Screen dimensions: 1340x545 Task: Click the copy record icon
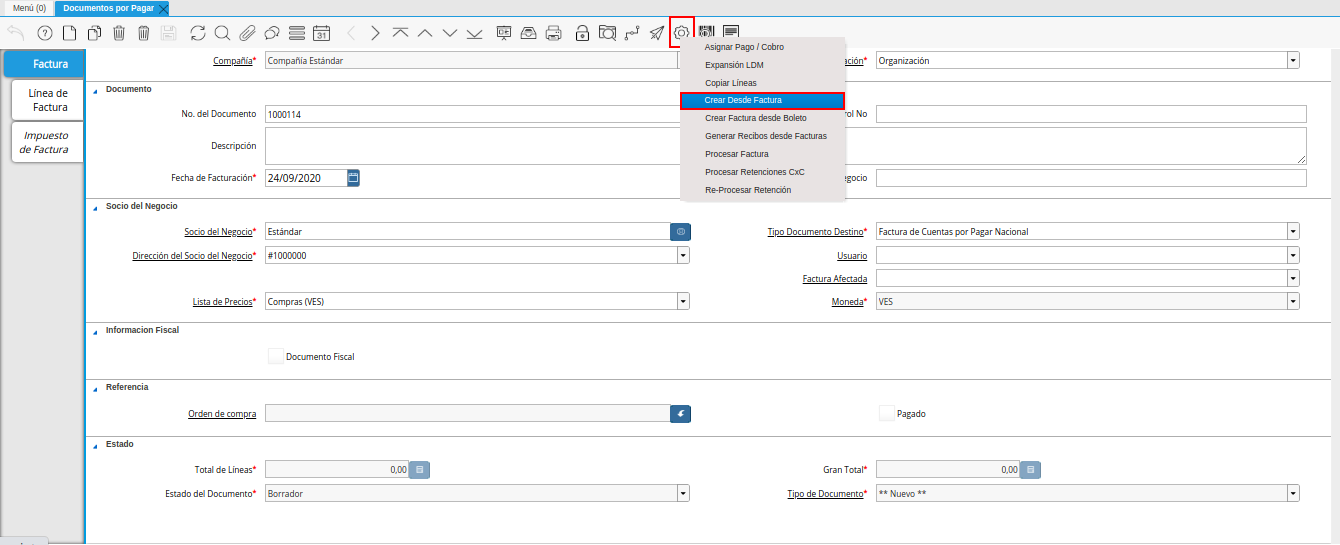click(x=94, y=33)
